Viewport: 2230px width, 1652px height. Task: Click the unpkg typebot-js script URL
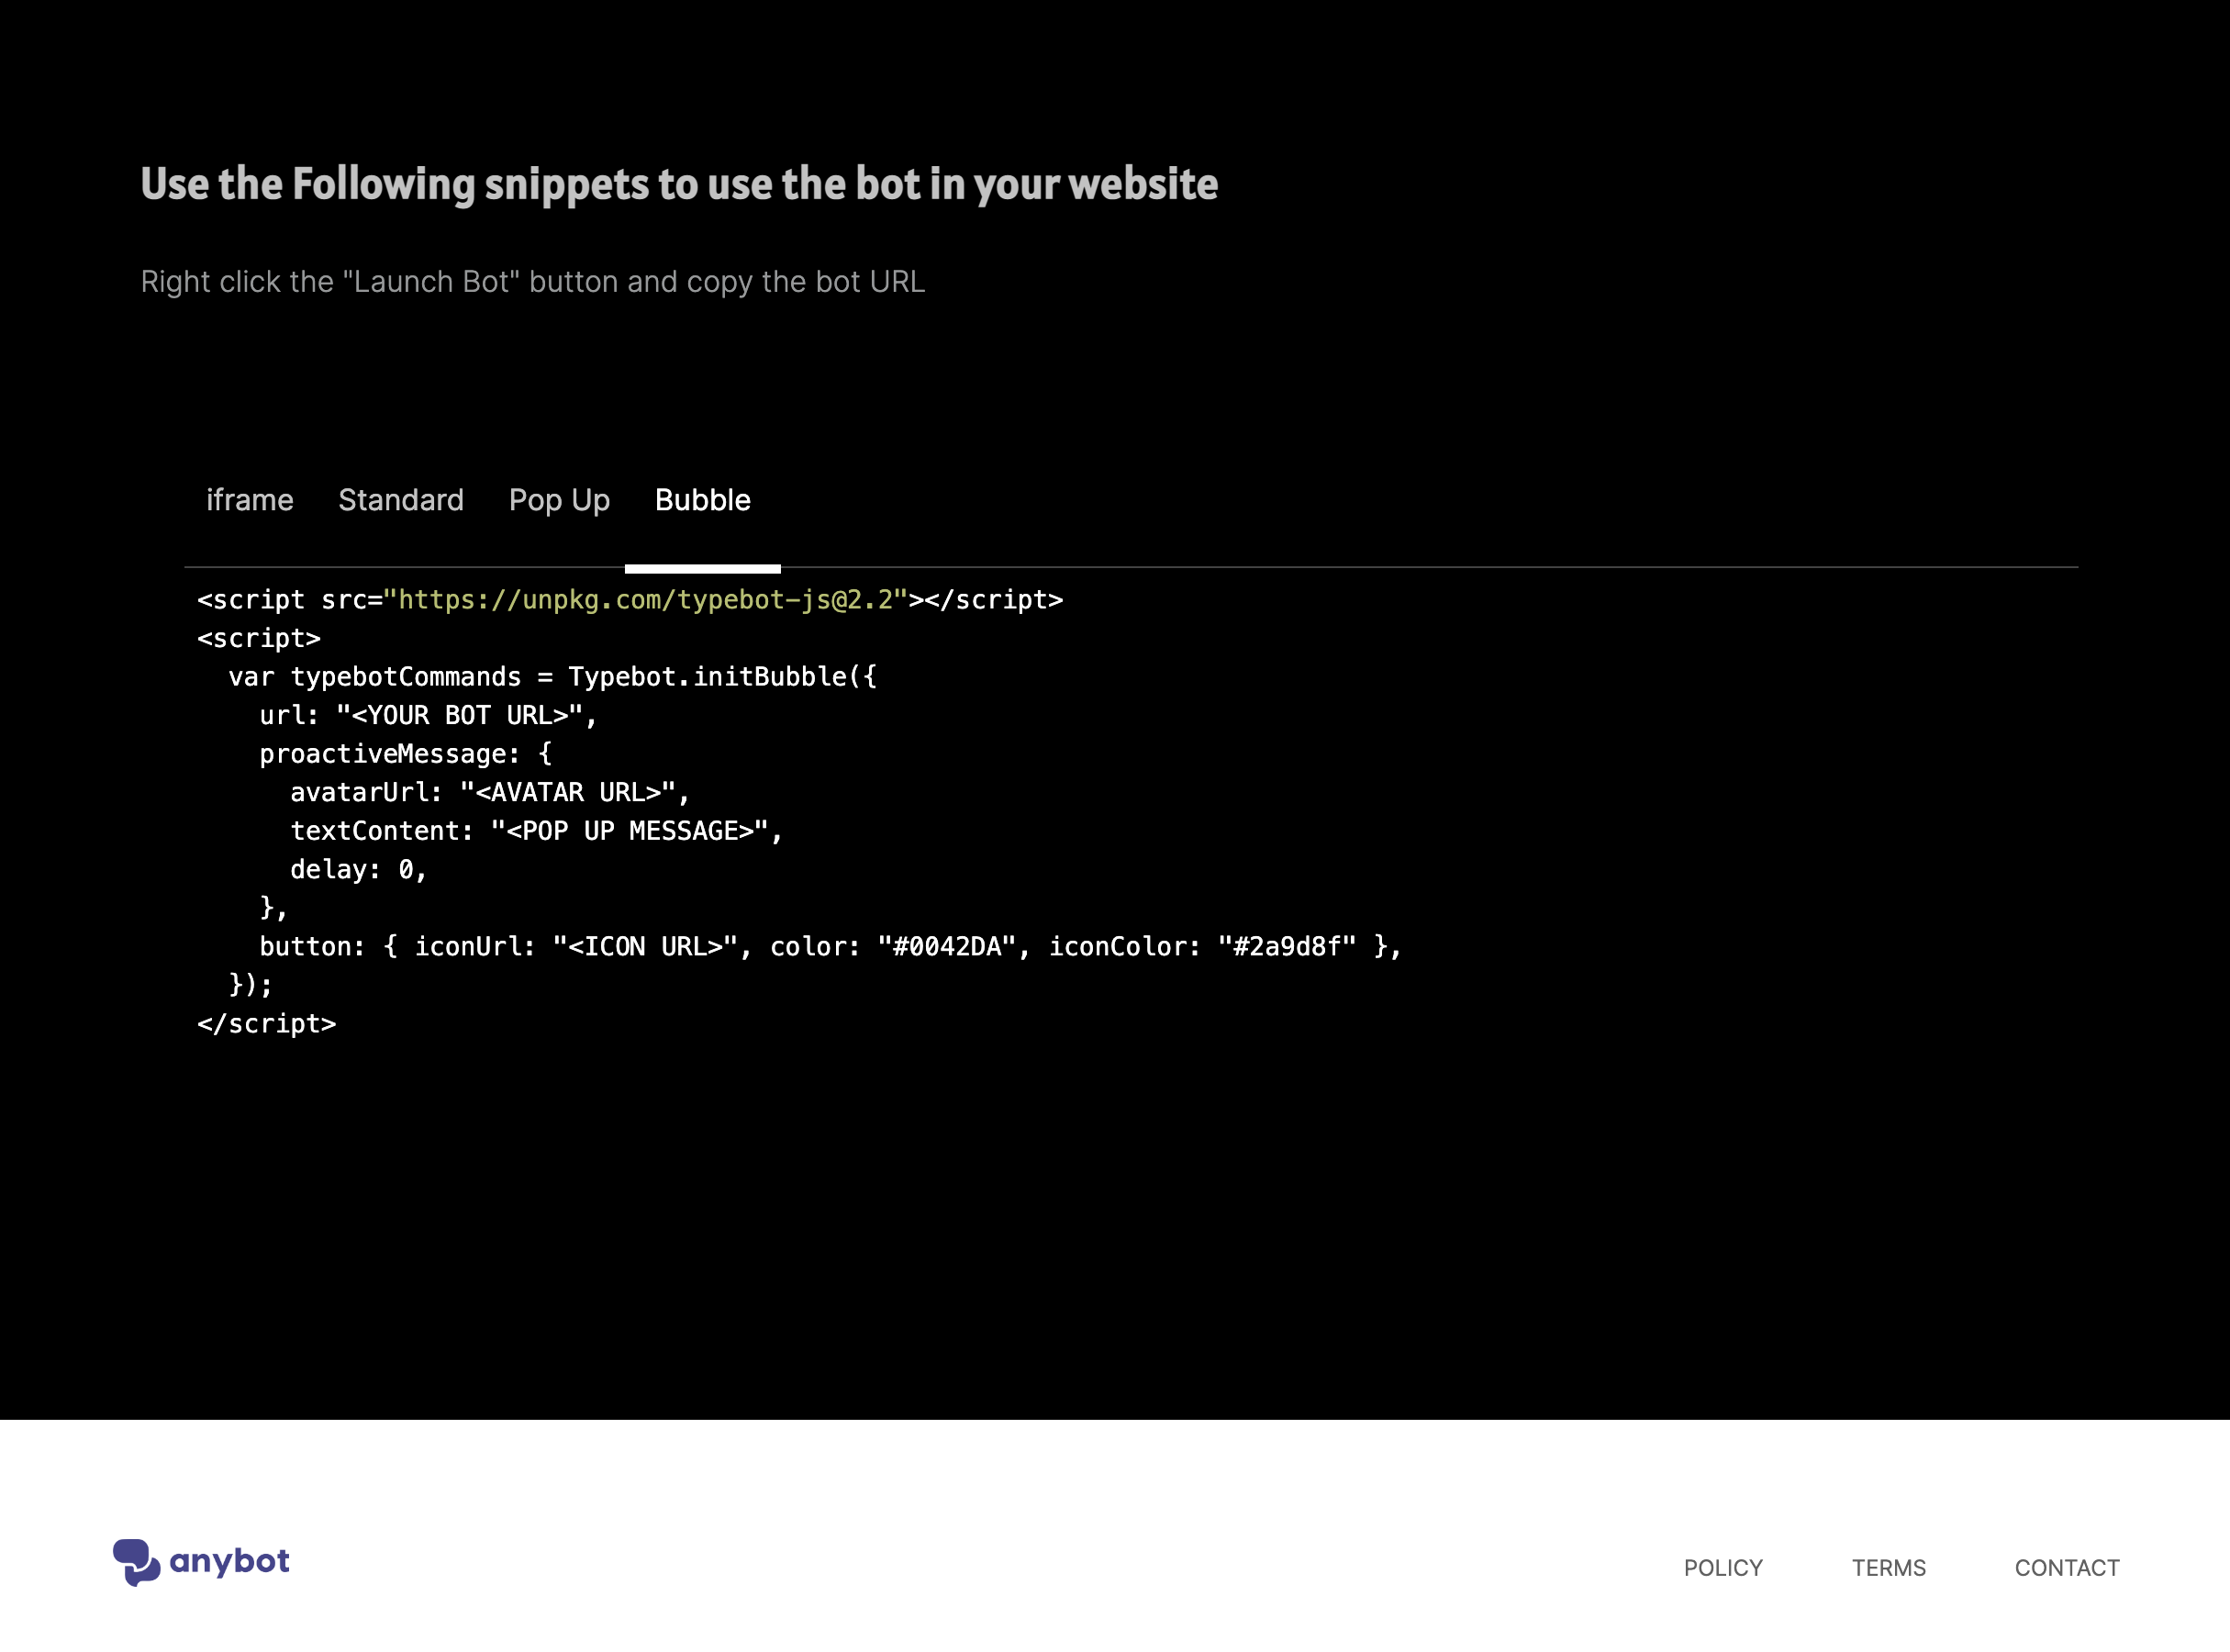click(x=645, y=599)
